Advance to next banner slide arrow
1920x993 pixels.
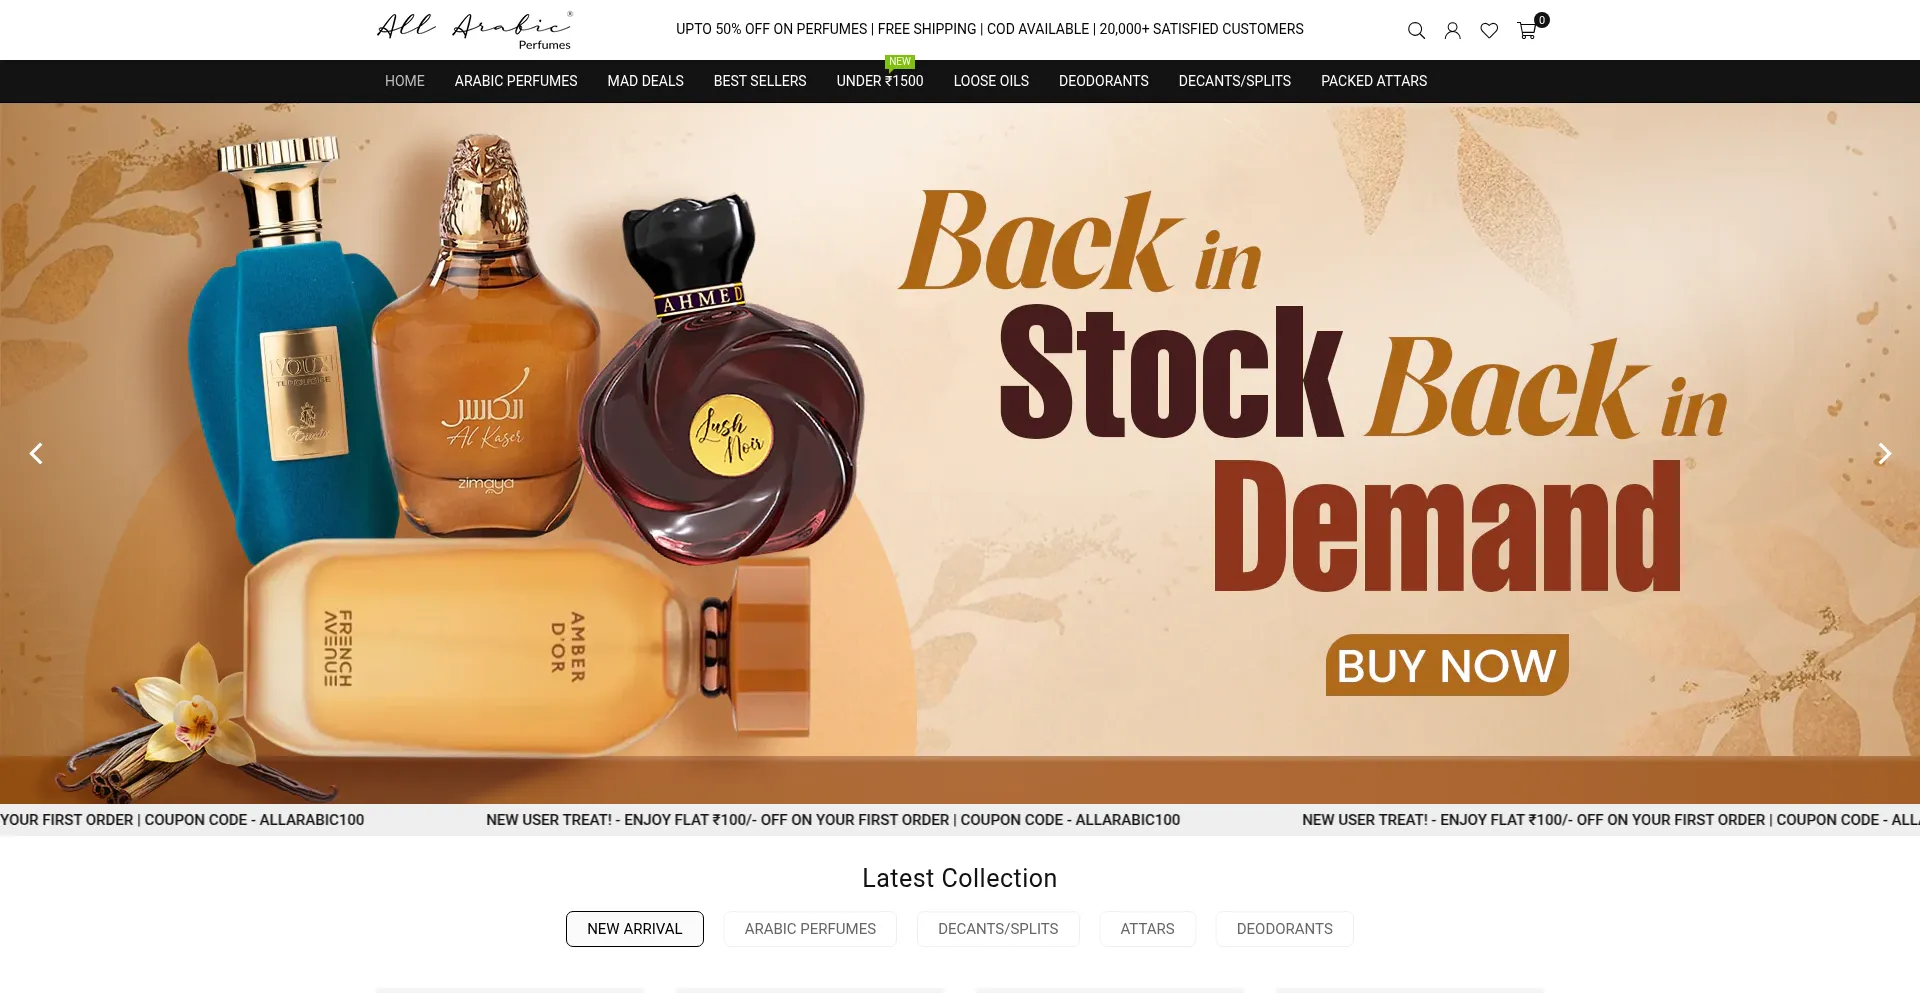(x=1884, y=454)
